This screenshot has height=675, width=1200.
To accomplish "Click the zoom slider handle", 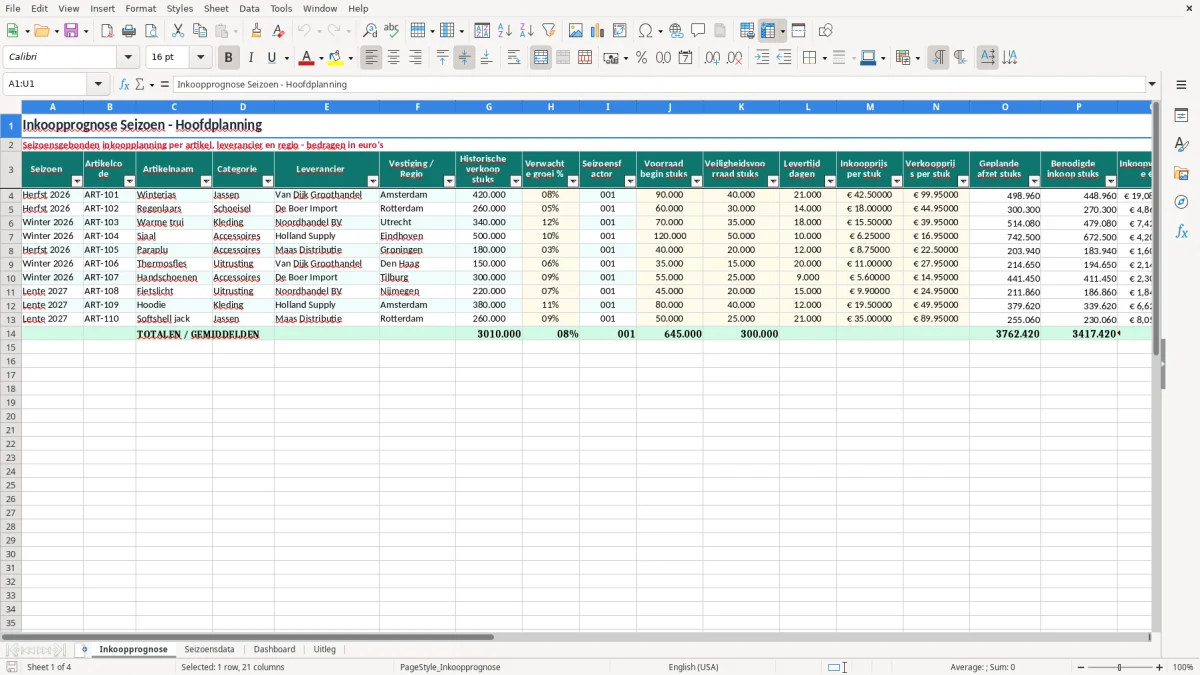I will [1120, 667].
